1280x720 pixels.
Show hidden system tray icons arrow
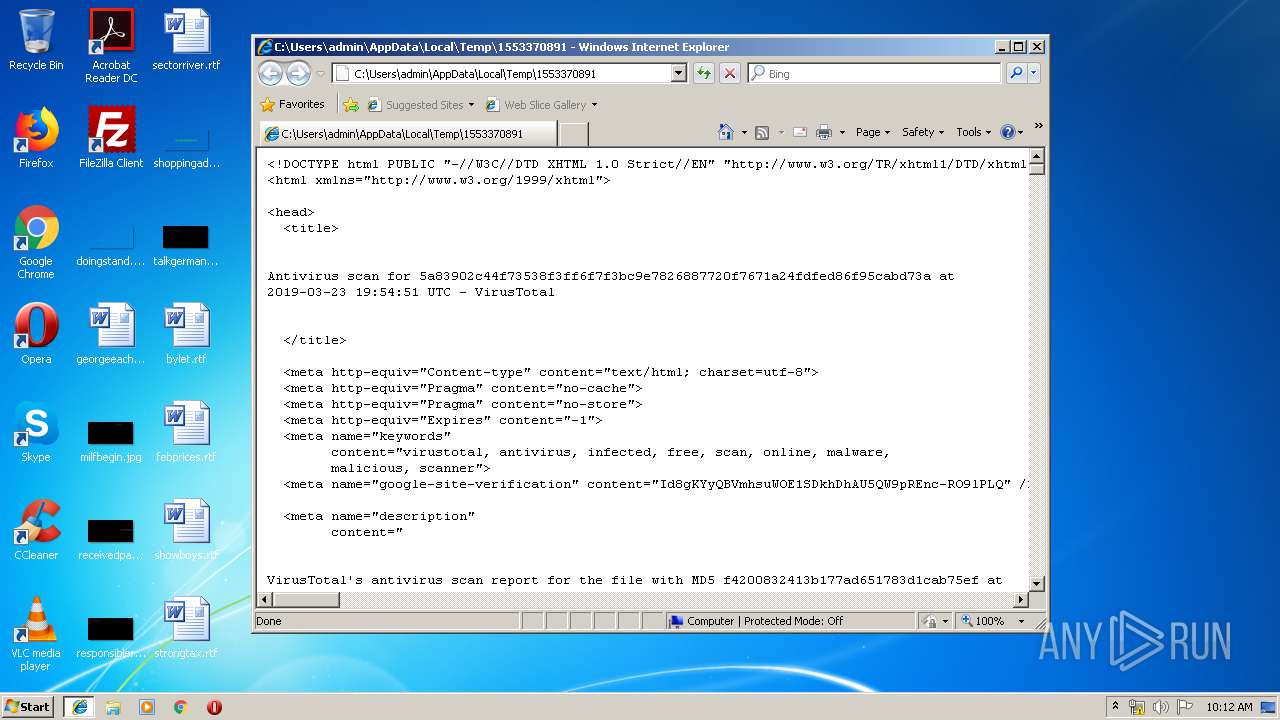coord(1115,706)
